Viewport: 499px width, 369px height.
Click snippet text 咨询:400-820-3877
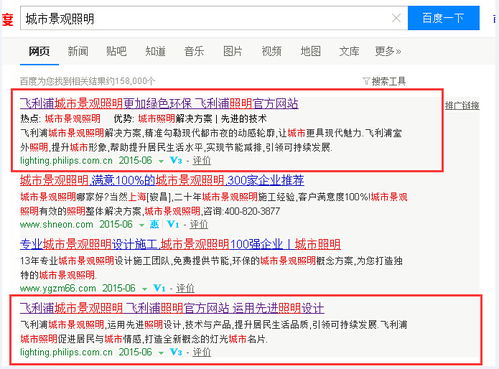pos(241,211)
